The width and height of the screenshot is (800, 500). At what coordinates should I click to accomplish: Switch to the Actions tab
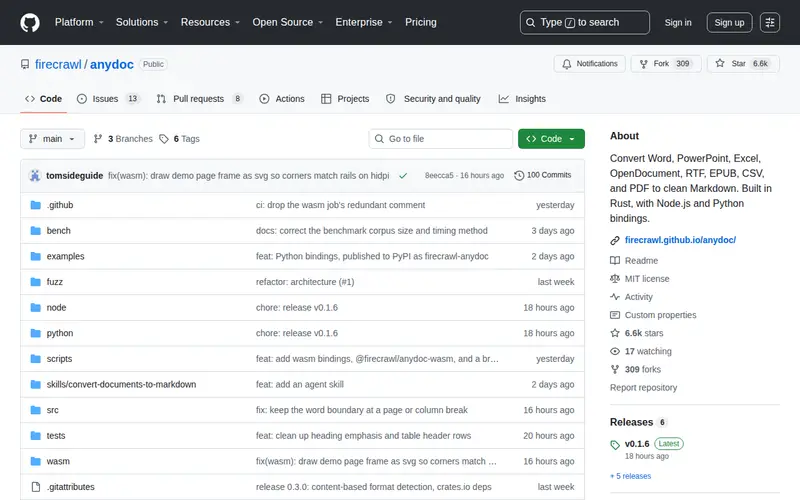[282, 99]
